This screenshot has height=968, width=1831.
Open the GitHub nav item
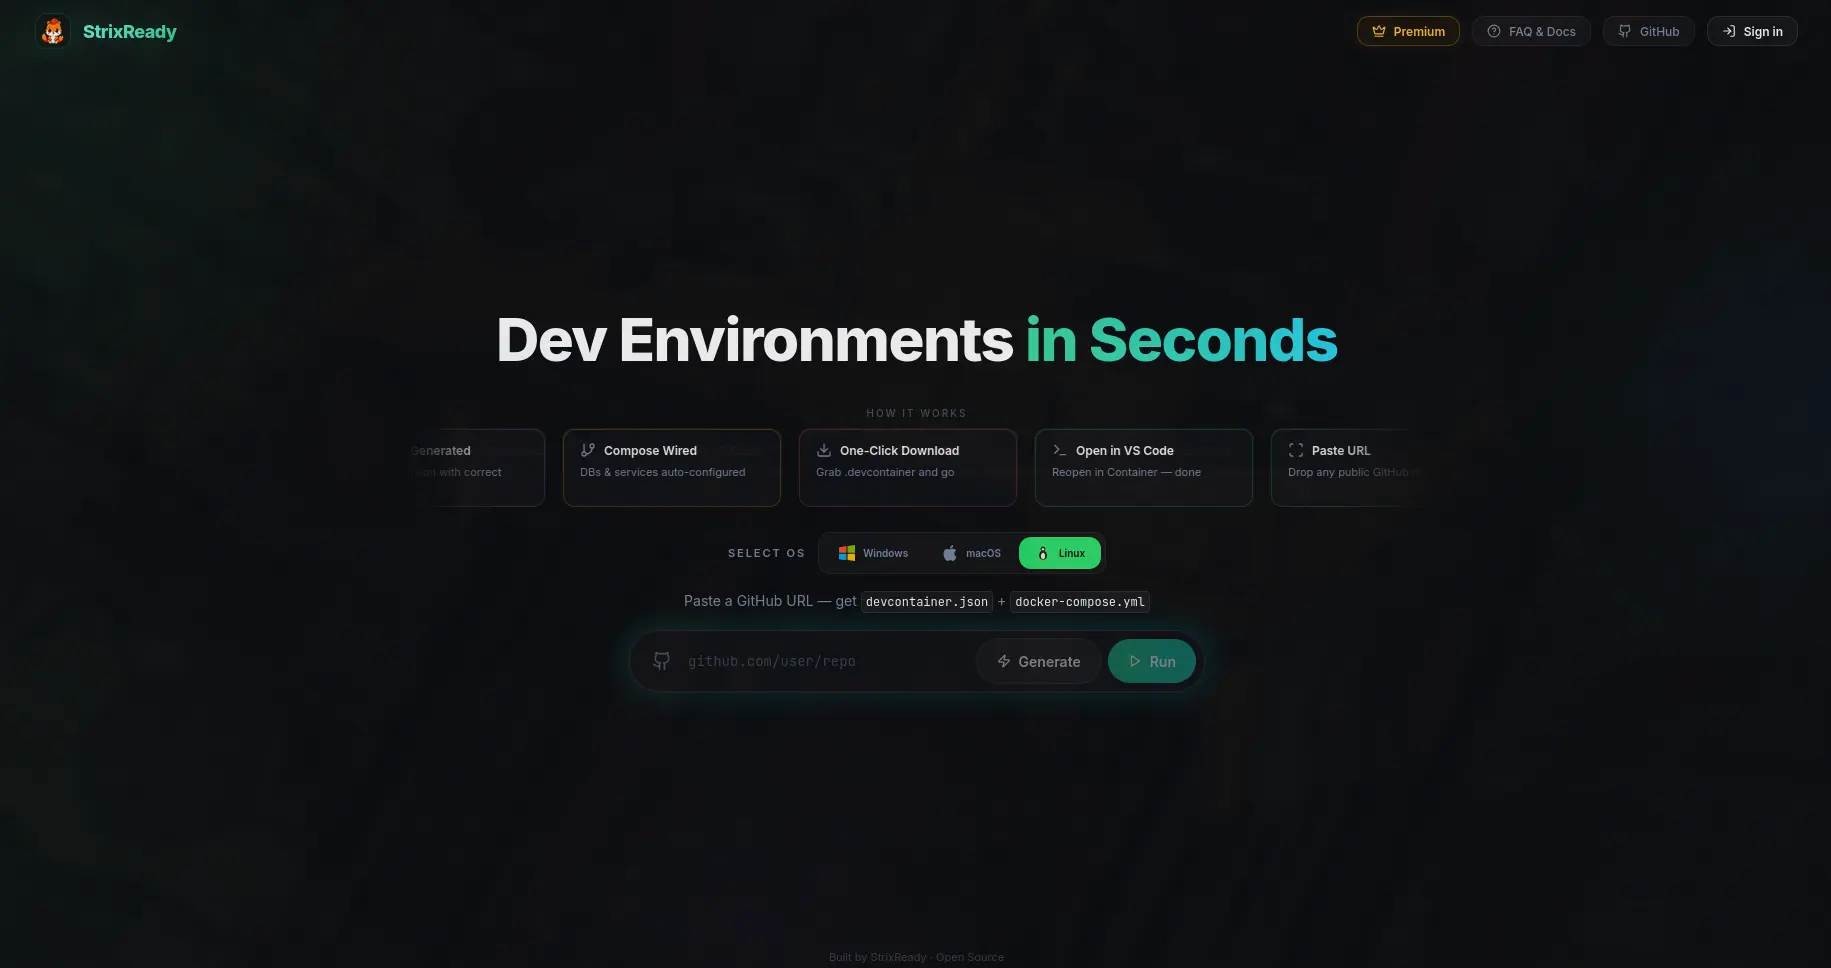coord(1648,31)
